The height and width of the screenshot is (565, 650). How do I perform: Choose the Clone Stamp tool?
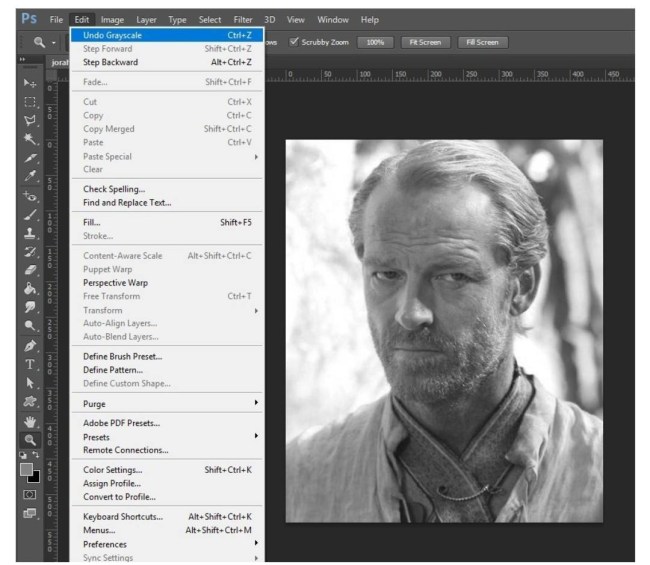[x=30, y=232]
